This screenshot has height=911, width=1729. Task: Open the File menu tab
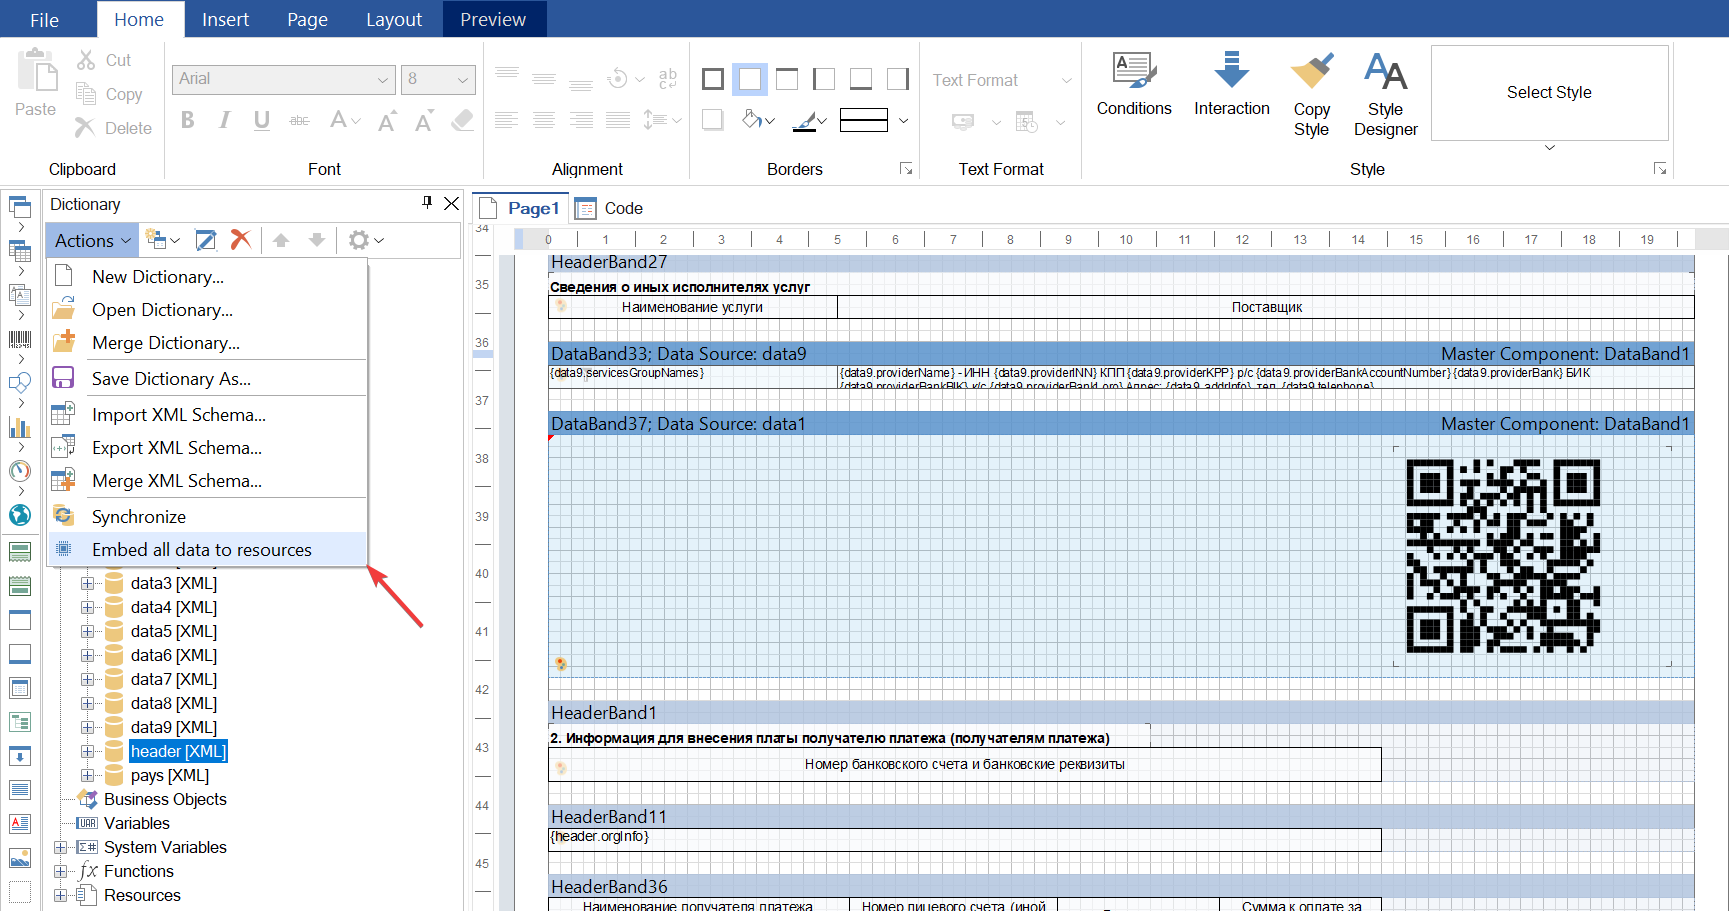point(45,20)
